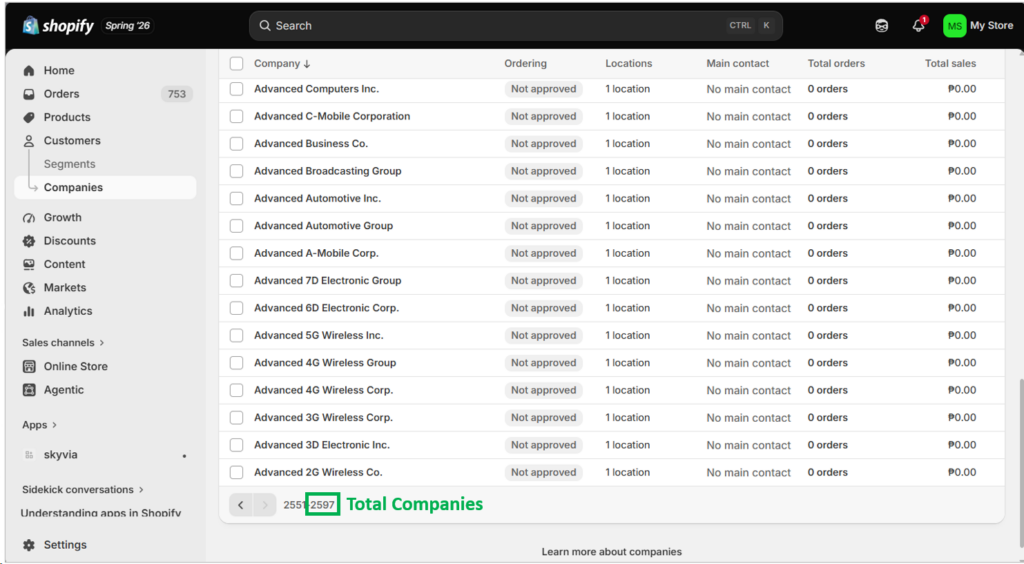Image resolution: width=1024 pixels, height=564 pixels.
Task: Go to previous page of companies
Action: tap(241, 505)
